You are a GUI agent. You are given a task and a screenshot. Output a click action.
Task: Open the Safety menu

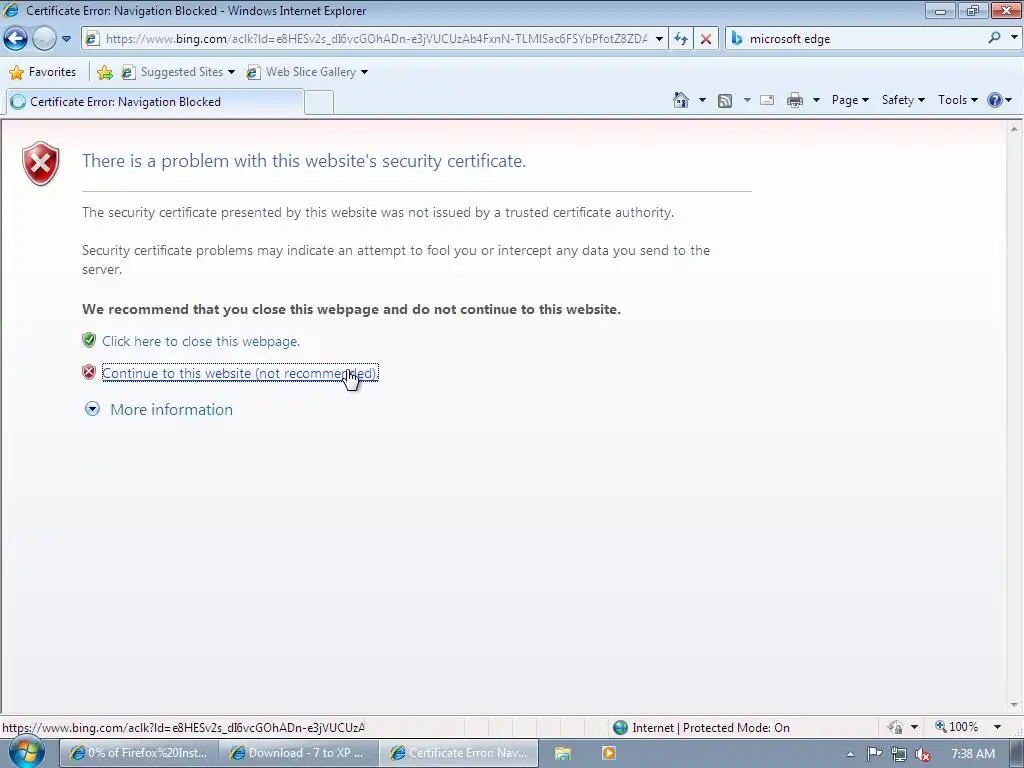point(903,100)
